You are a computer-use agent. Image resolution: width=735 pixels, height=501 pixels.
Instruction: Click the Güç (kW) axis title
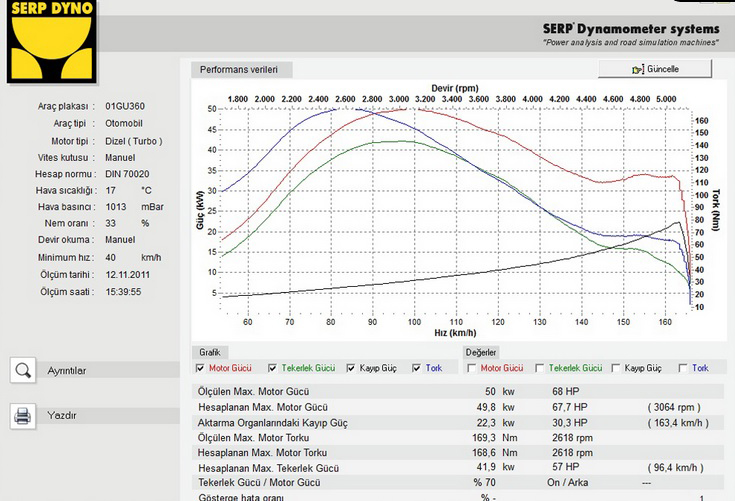pos(200,210)
